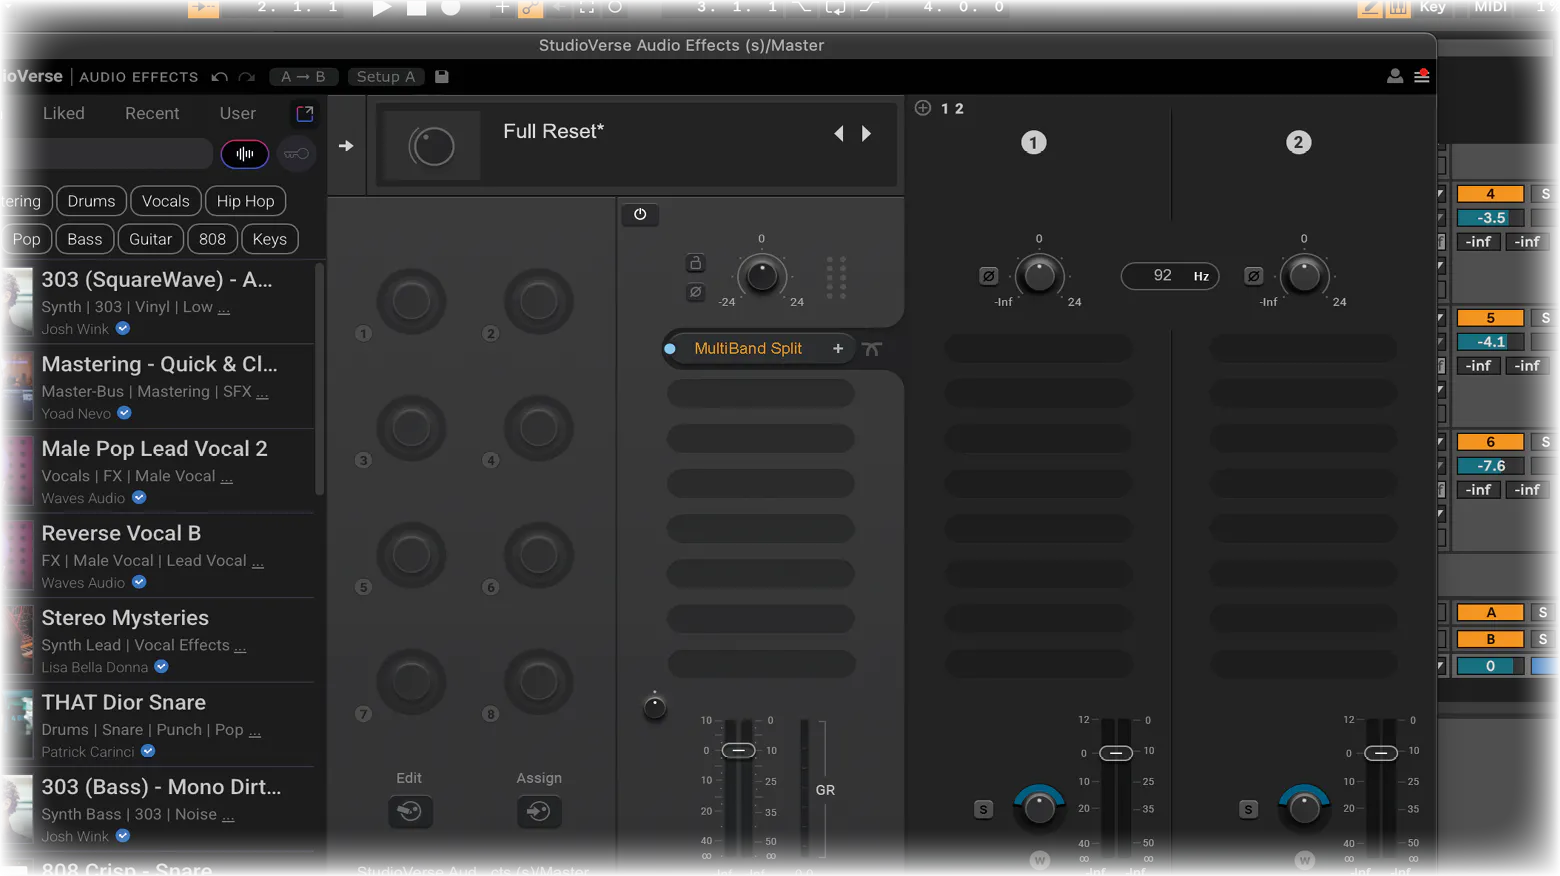Screen dimensions: 1560x876
Task: Add a new band with the circled plus
Action: [x=923, y=108]
